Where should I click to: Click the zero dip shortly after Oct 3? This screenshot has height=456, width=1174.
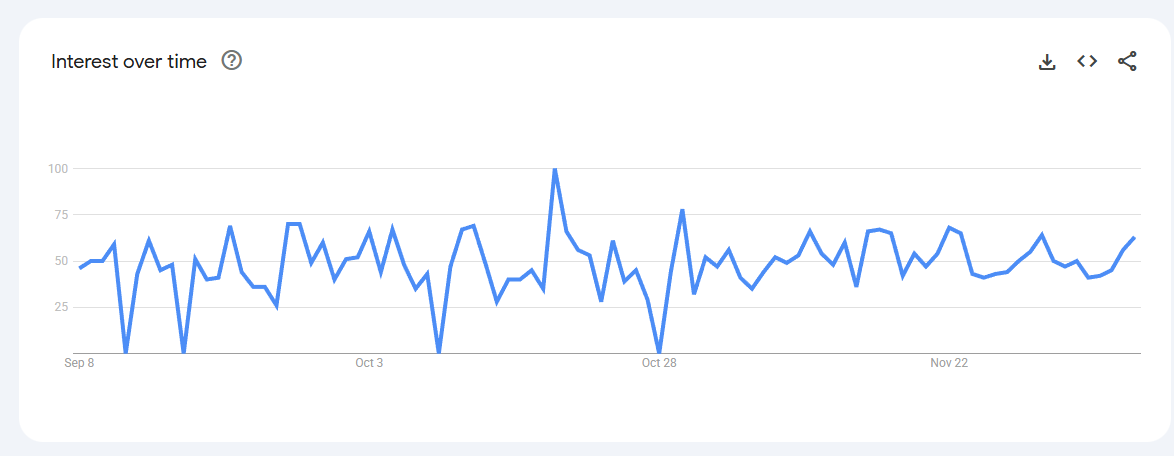[439, 352]
